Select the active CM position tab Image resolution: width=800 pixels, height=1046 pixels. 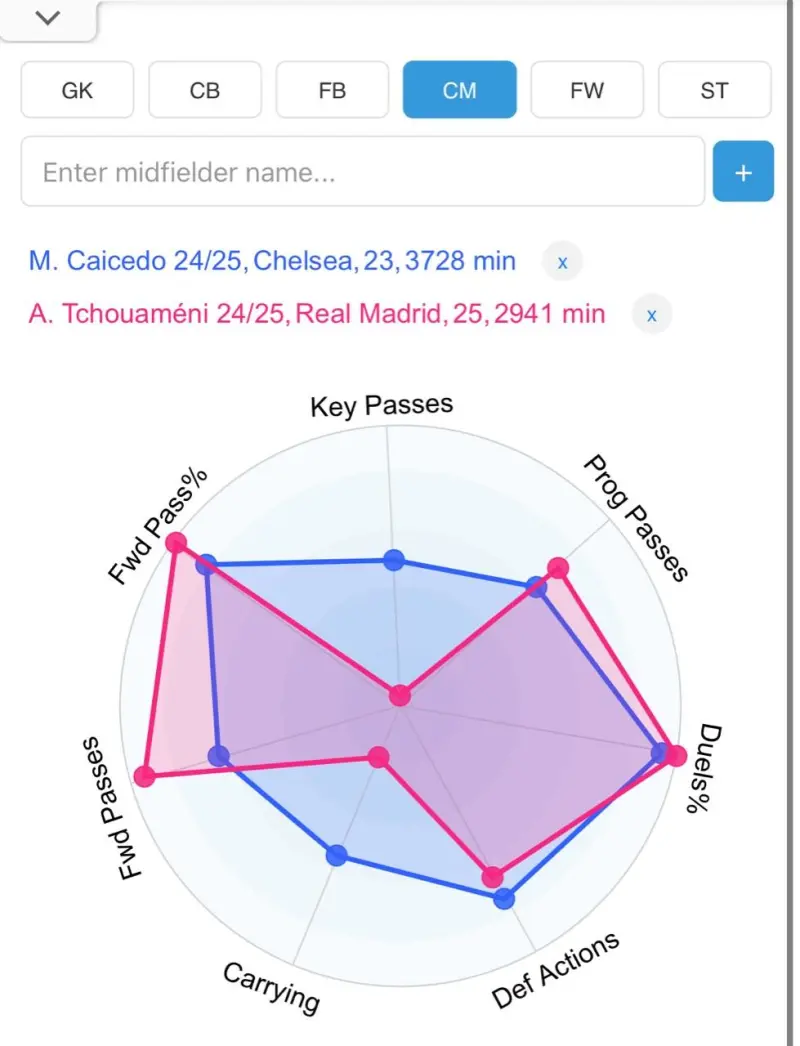click(460, 90)
